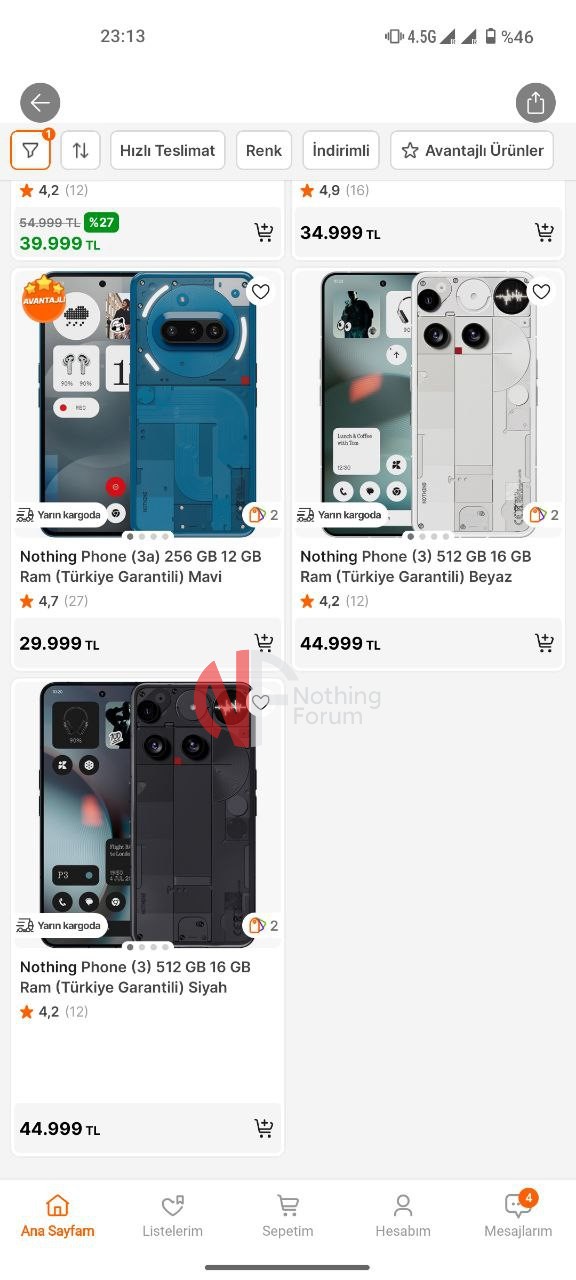576x1280 pixels.
Task: Open the filter funnel icon
Action: (x=31, y=150)
